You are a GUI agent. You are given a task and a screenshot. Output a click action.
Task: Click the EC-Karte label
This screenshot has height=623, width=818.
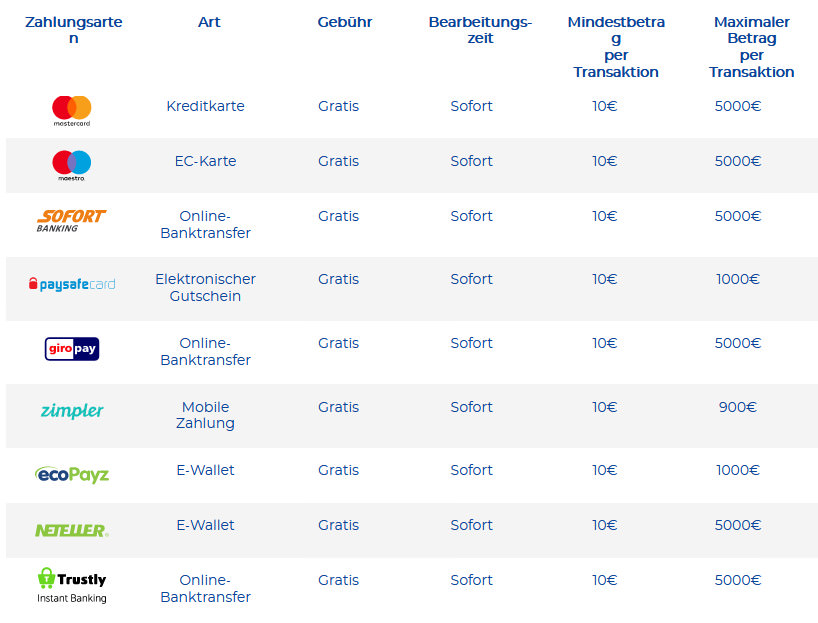pos(206,161)
